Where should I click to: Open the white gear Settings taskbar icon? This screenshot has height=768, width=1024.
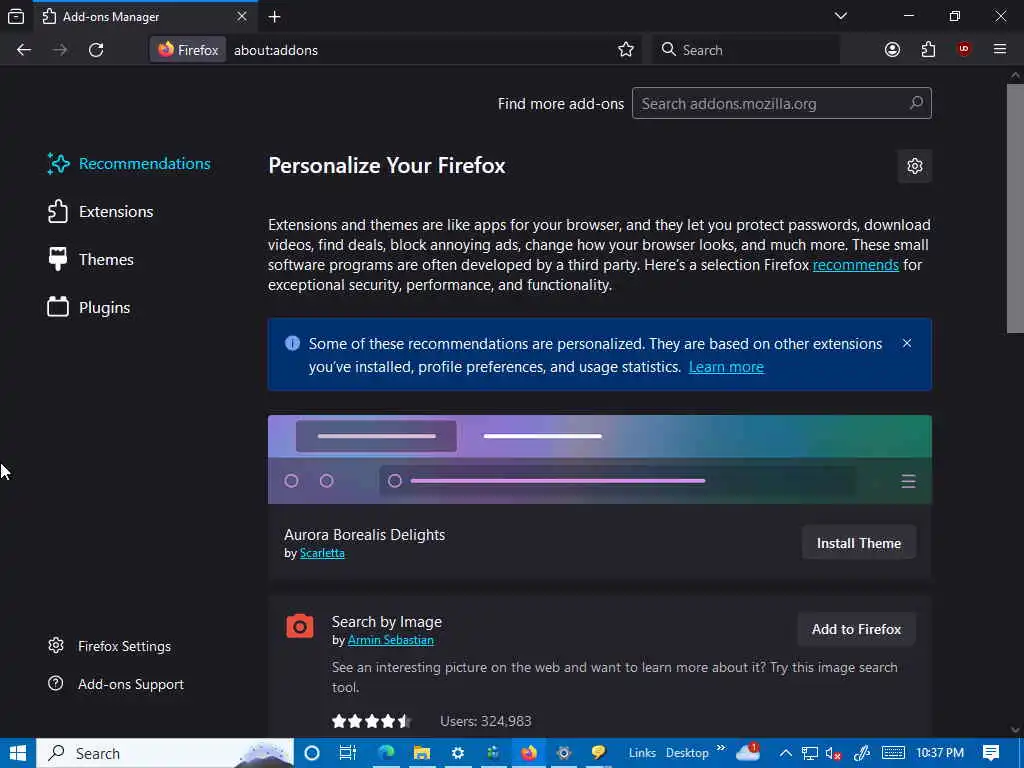point(458,753)
